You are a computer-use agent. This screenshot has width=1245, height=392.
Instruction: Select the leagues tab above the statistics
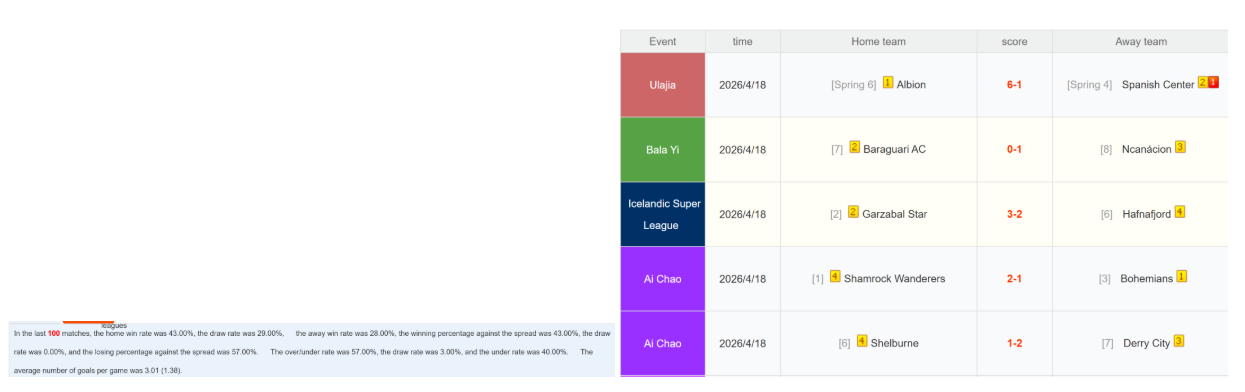coord(113,325)
